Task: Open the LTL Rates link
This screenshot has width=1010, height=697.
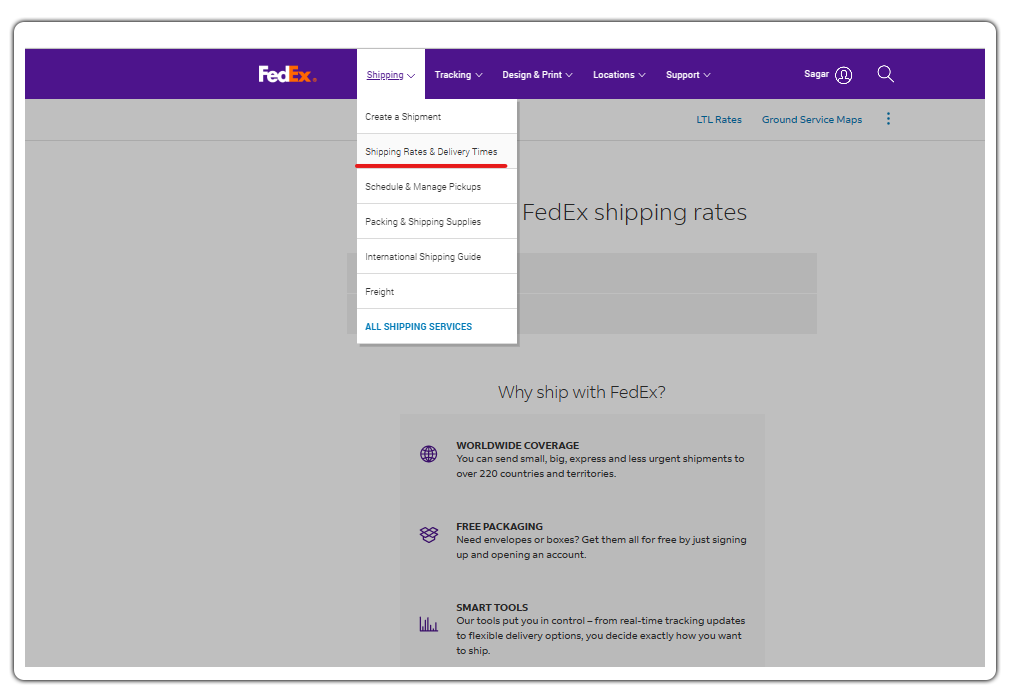Action: (x=719, y=119)
